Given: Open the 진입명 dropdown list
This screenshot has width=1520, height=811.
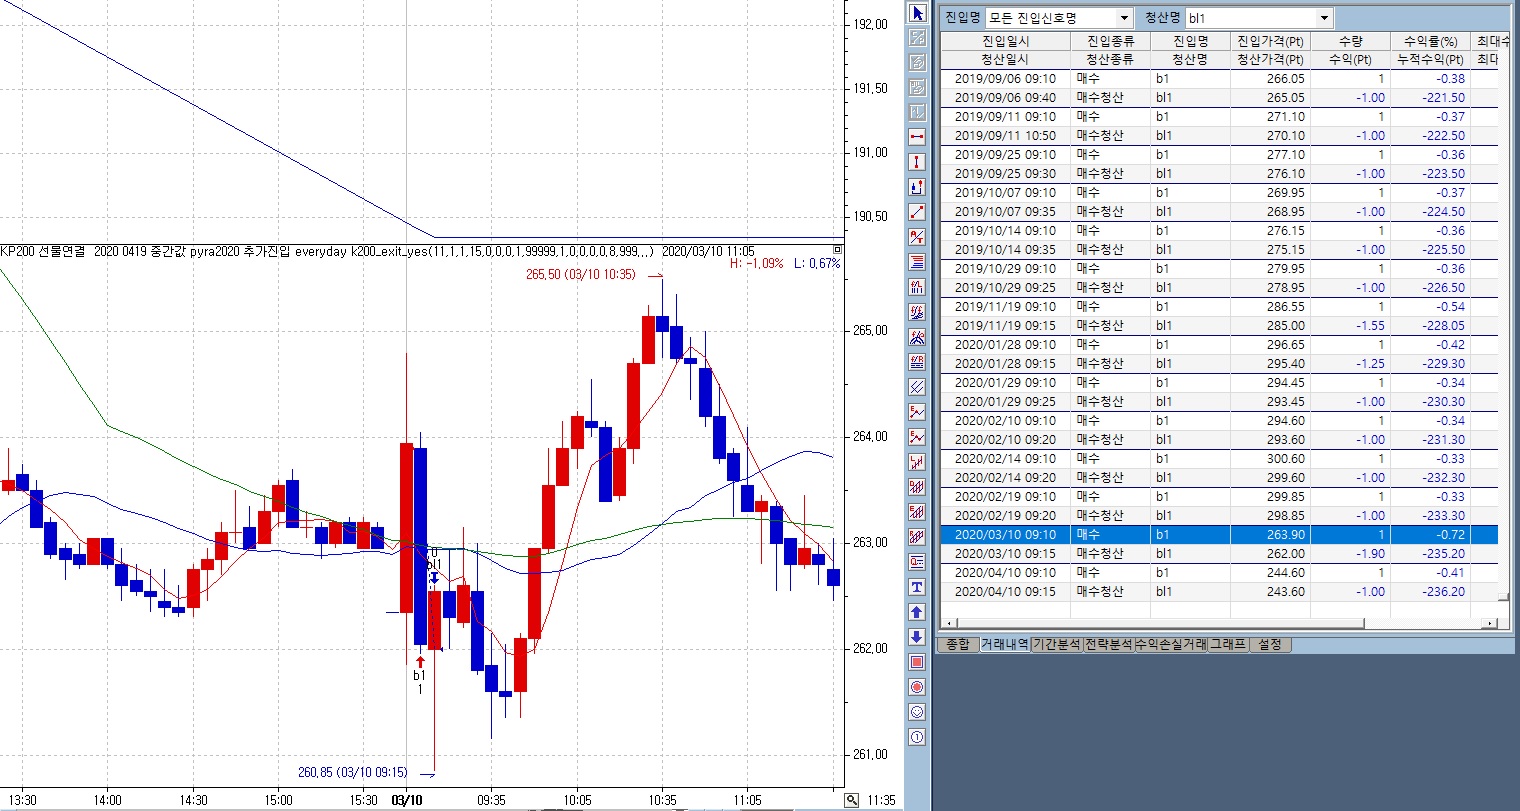Looking at the screenshot, I should (x=1125, y=18).
